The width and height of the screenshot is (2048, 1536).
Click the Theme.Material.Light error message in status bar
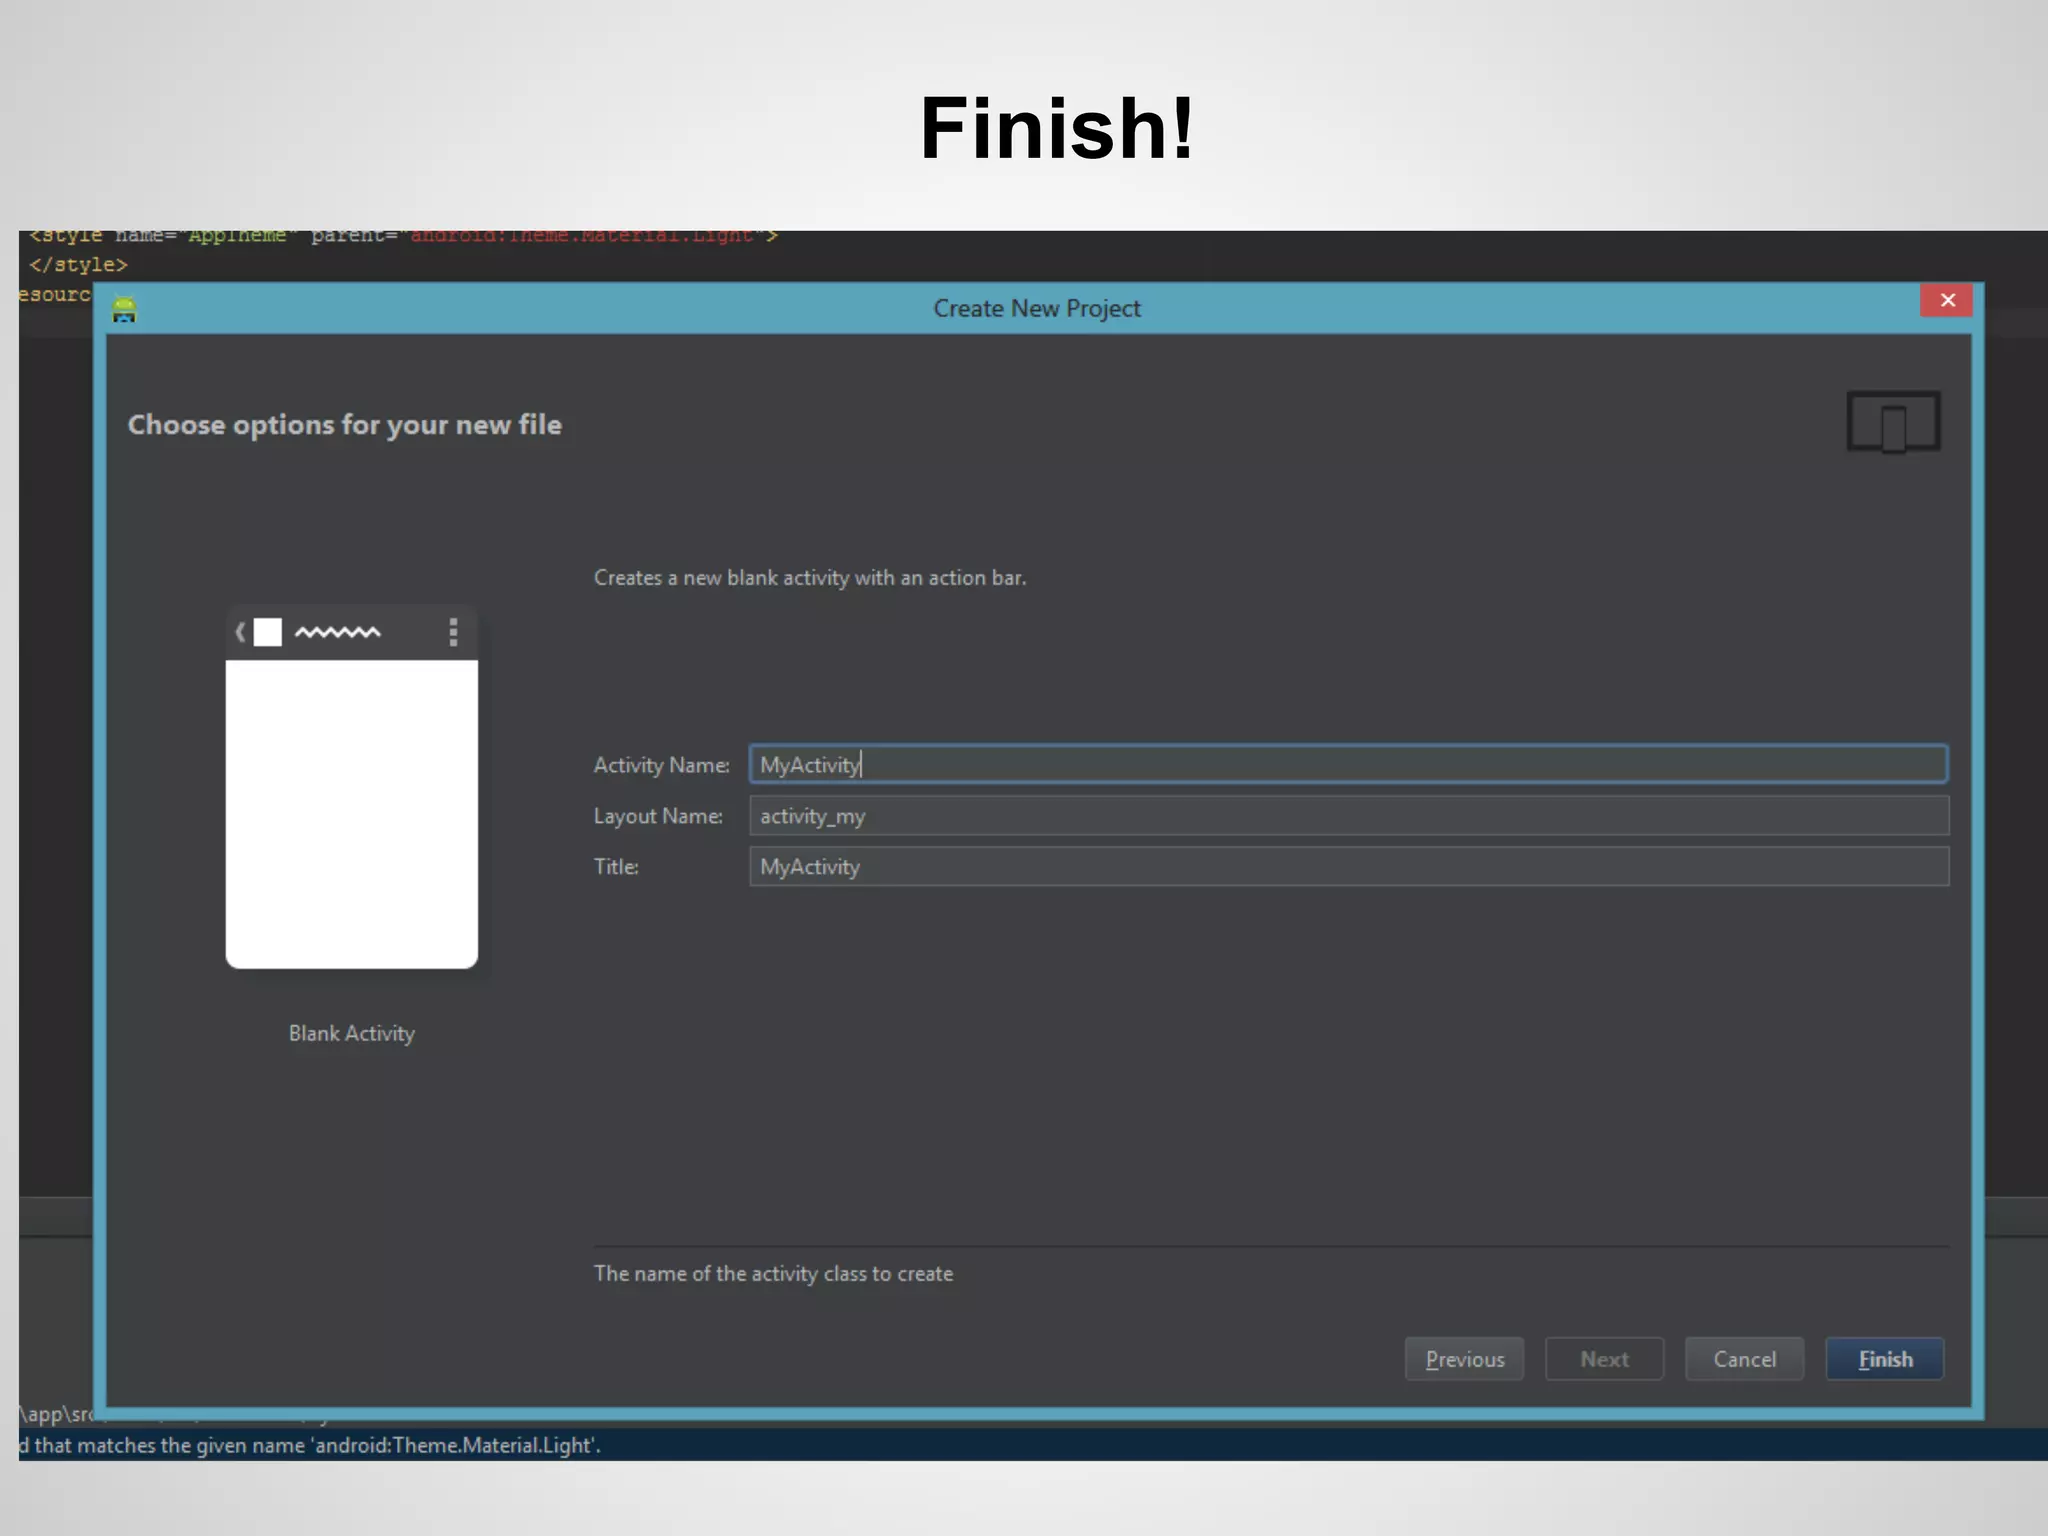coord(310,1445)
